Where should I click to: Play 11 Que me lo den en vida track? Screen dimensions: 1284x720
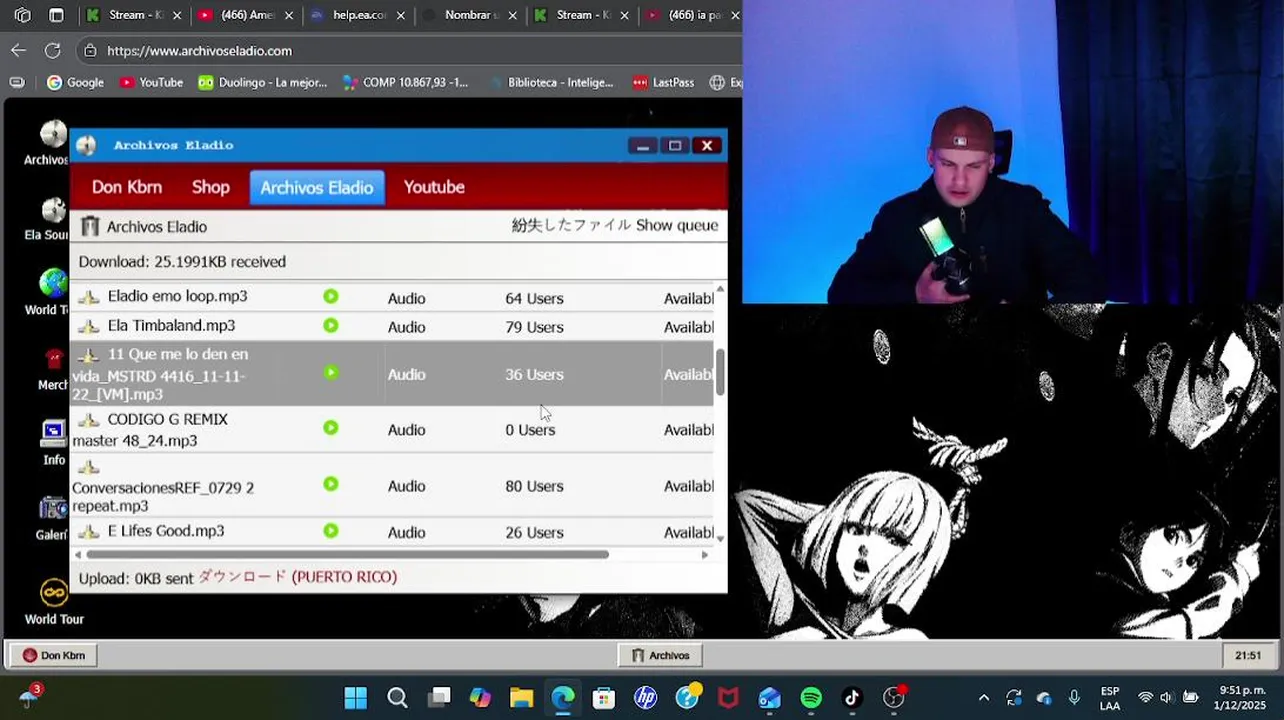331,373
